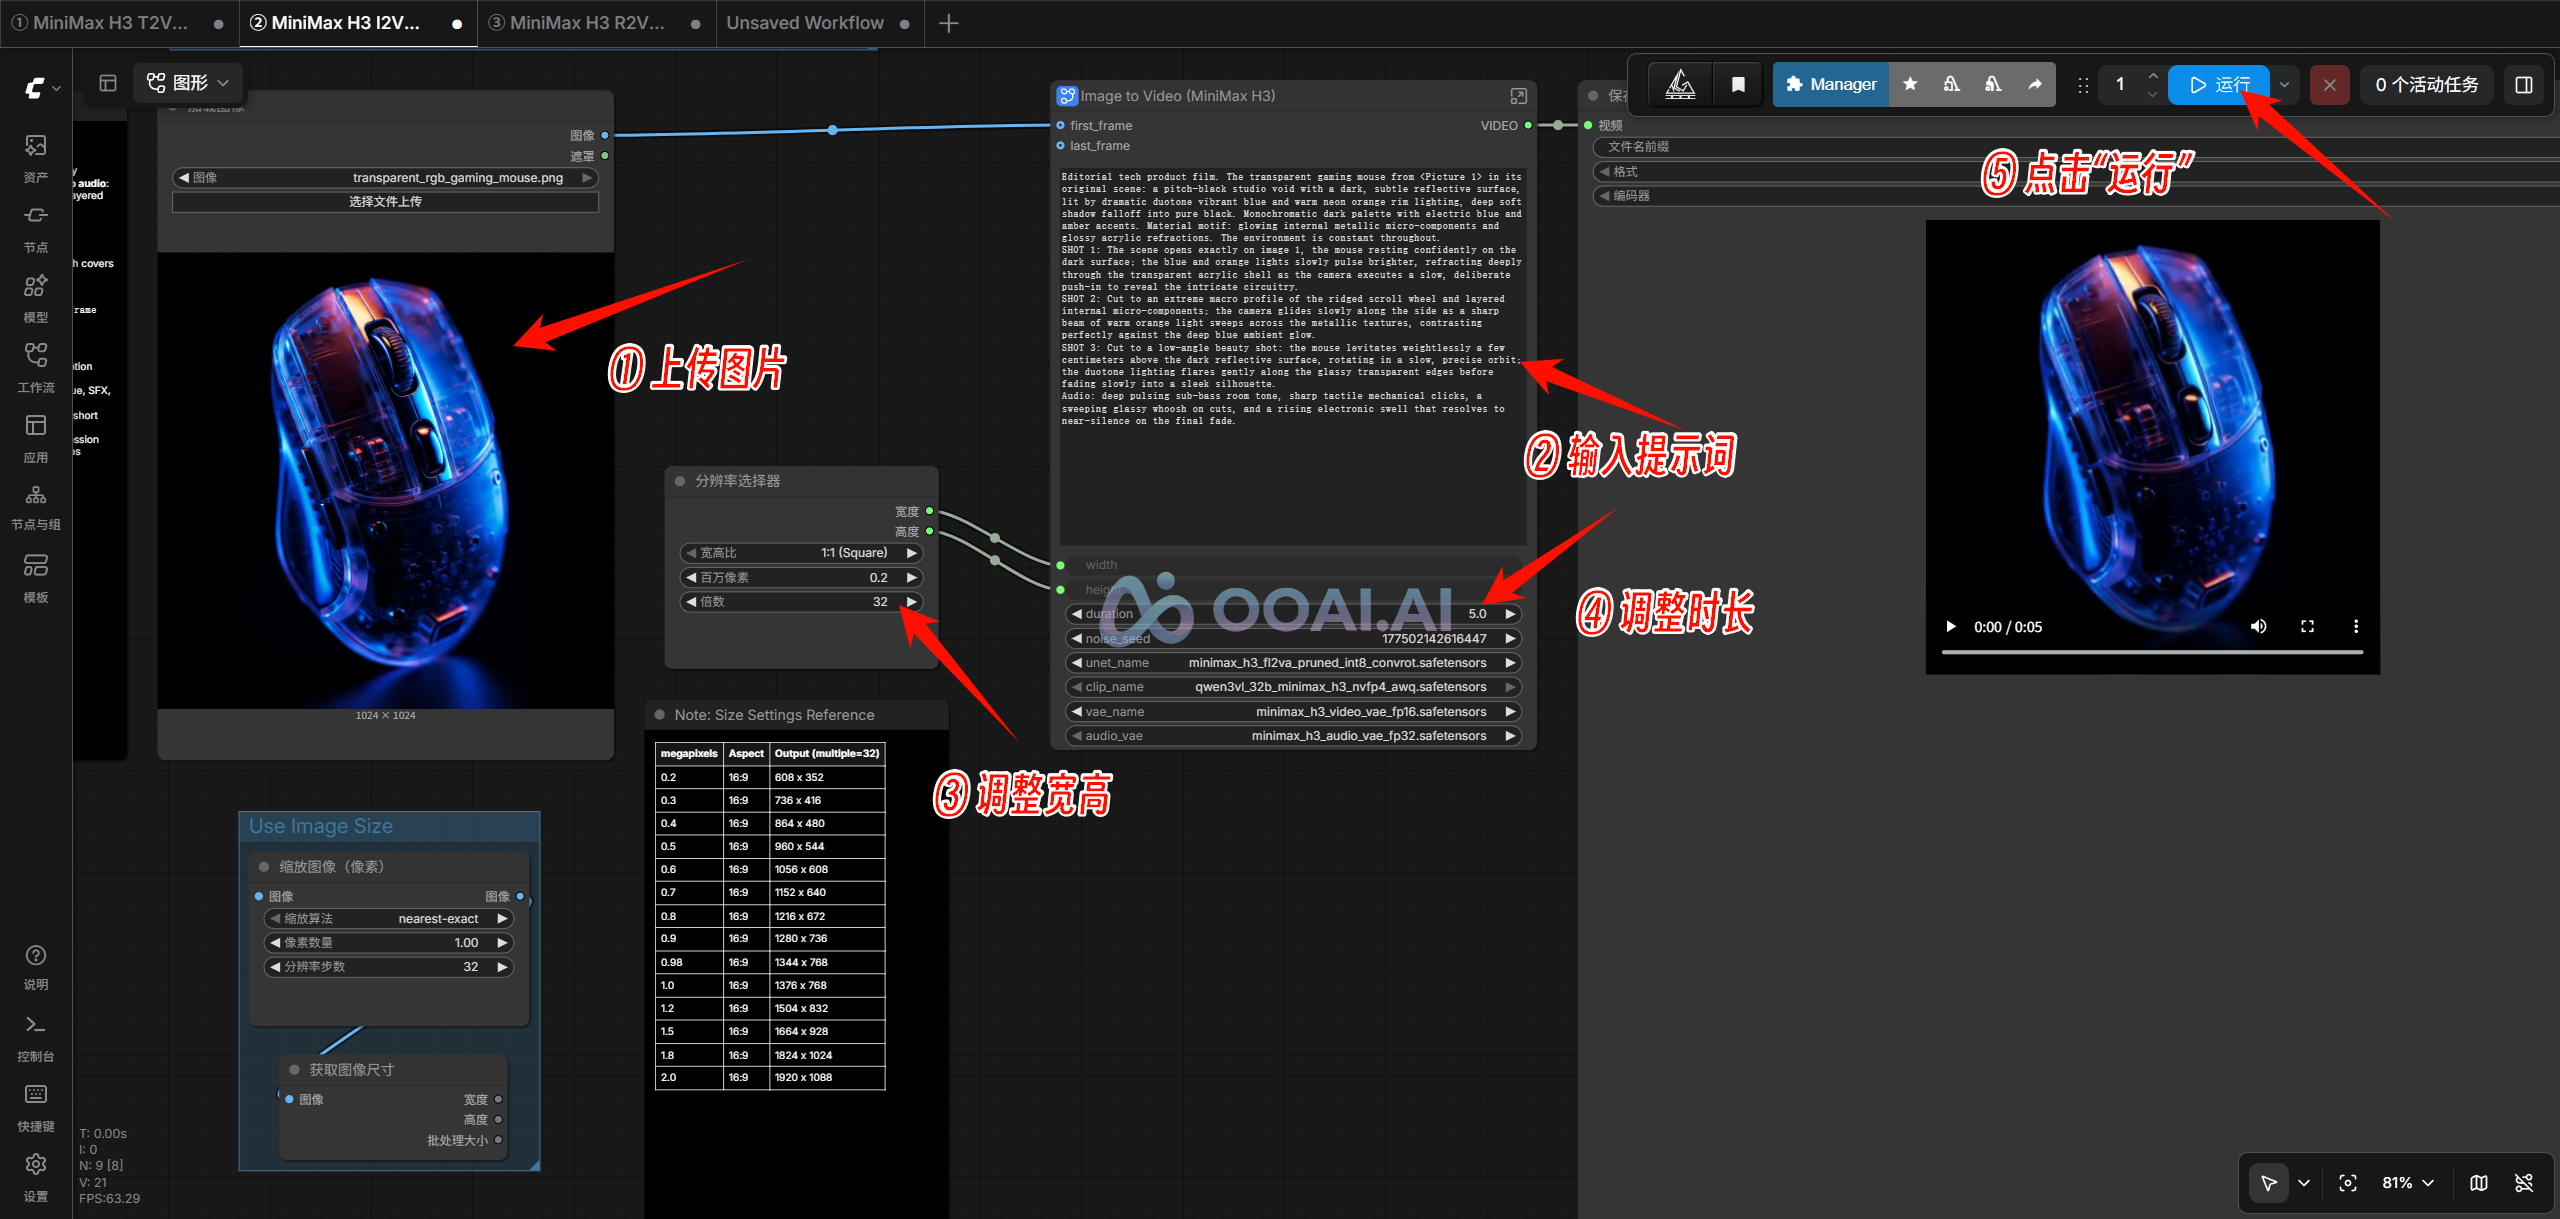Open the unet_name model selector
The height and width of the screenshot is (1219, 2560).
1293,663
